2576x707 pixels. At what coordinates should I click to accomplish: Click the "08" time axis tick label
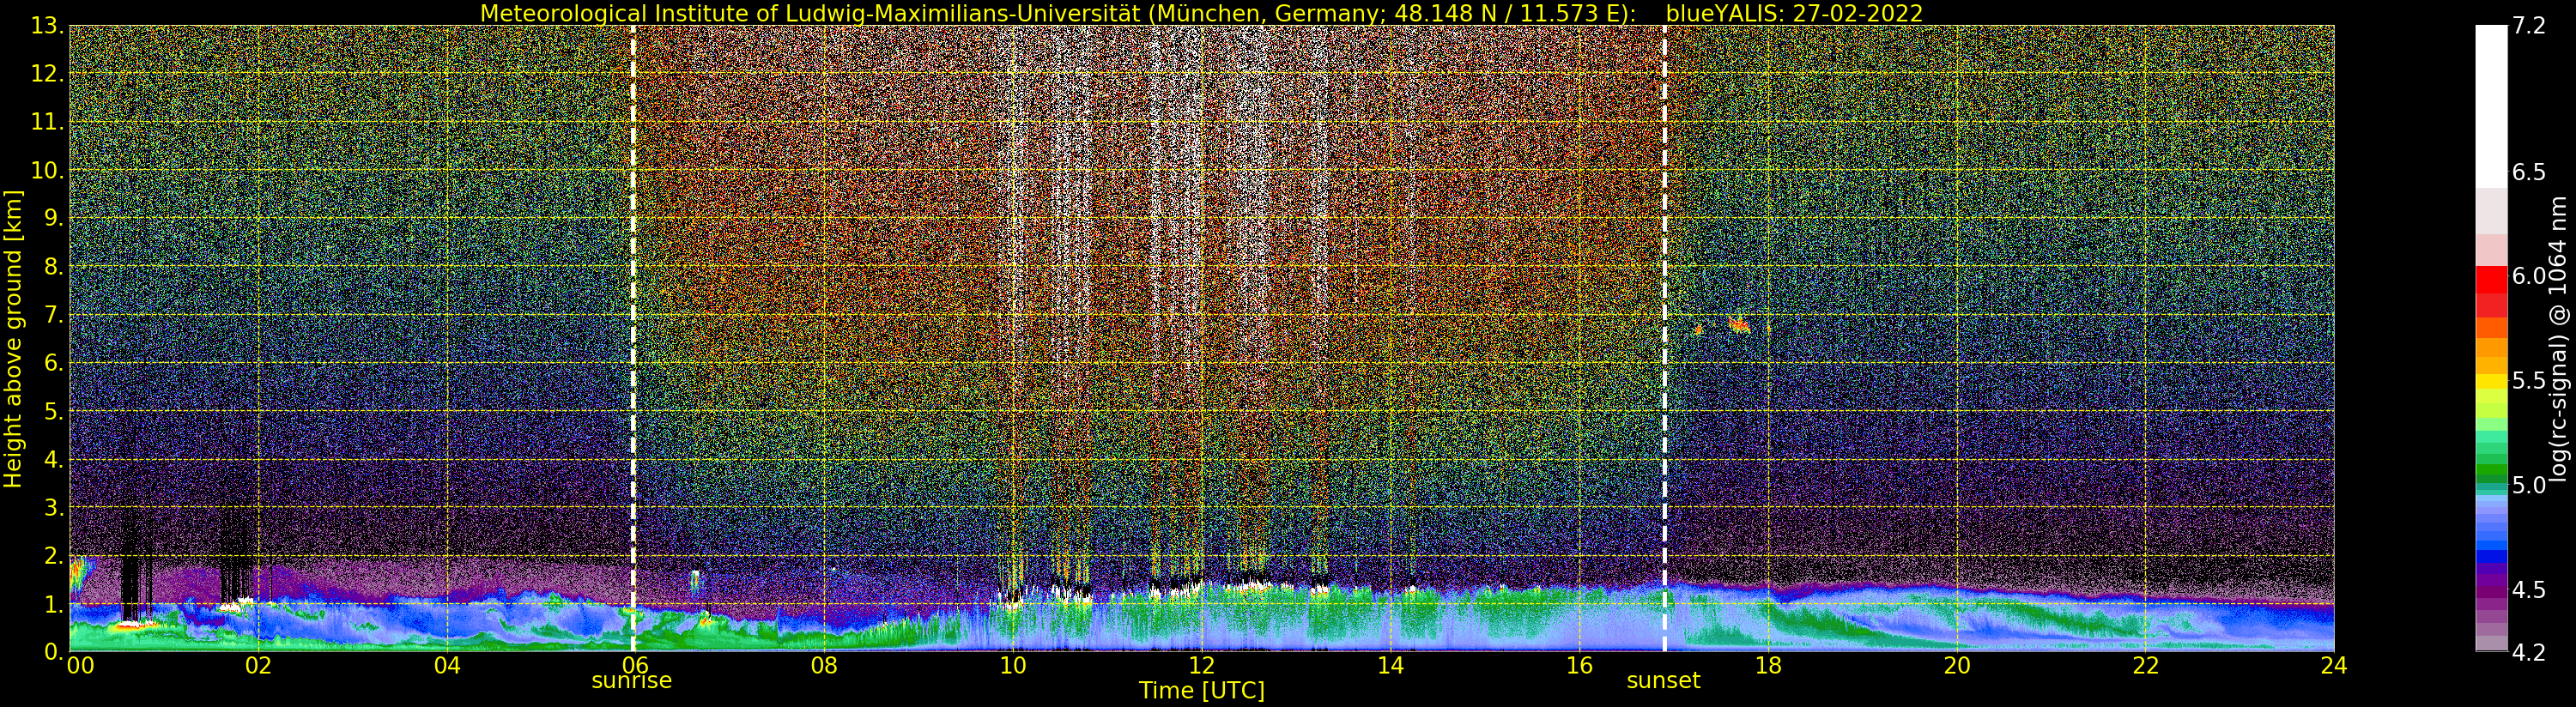coord(824,666)
